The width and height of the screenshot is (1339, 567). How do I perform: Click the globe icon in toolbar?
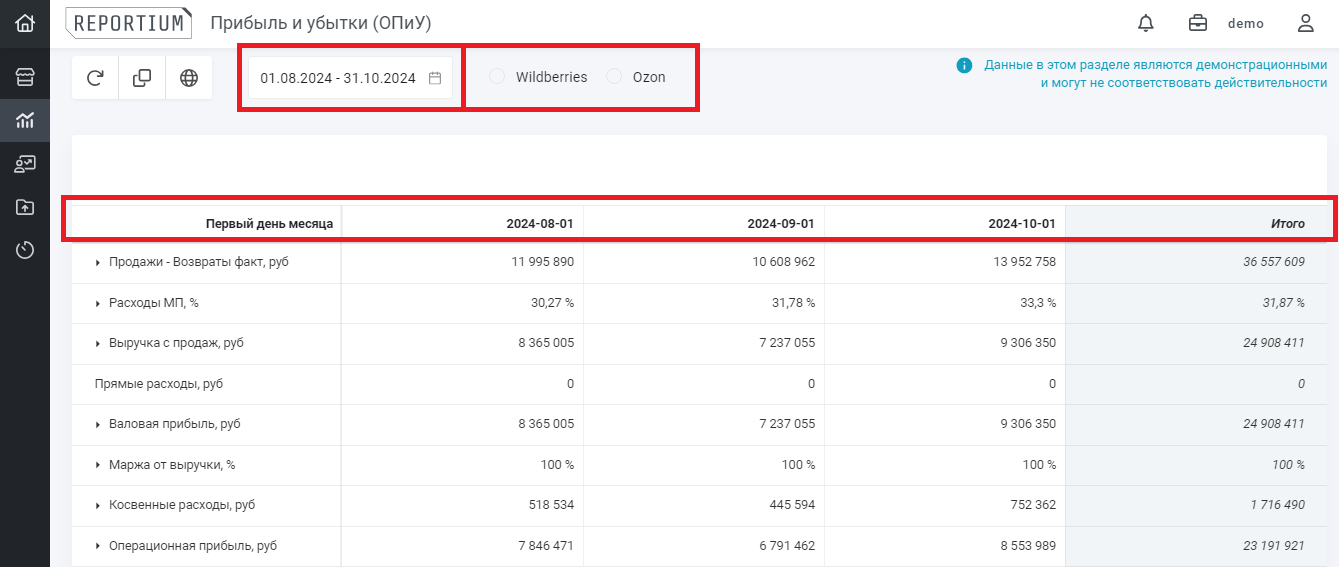189,78
